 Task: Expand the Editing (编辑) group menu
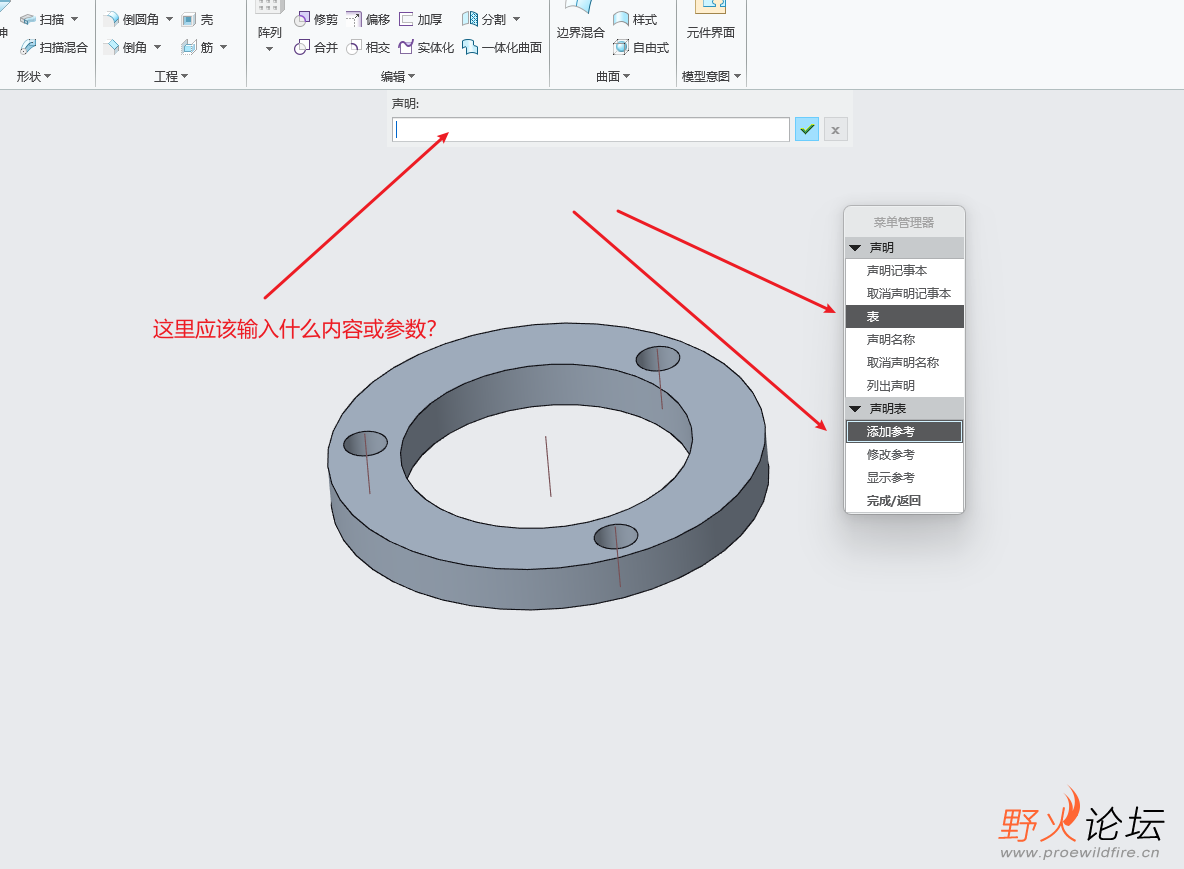tap(398, 76)
